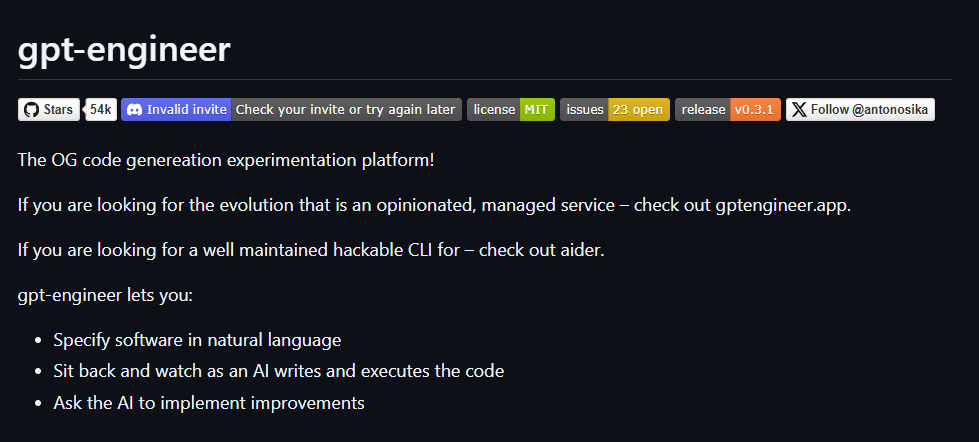Click the green MIT license value

pyautogui.click(x=536, y=110)
